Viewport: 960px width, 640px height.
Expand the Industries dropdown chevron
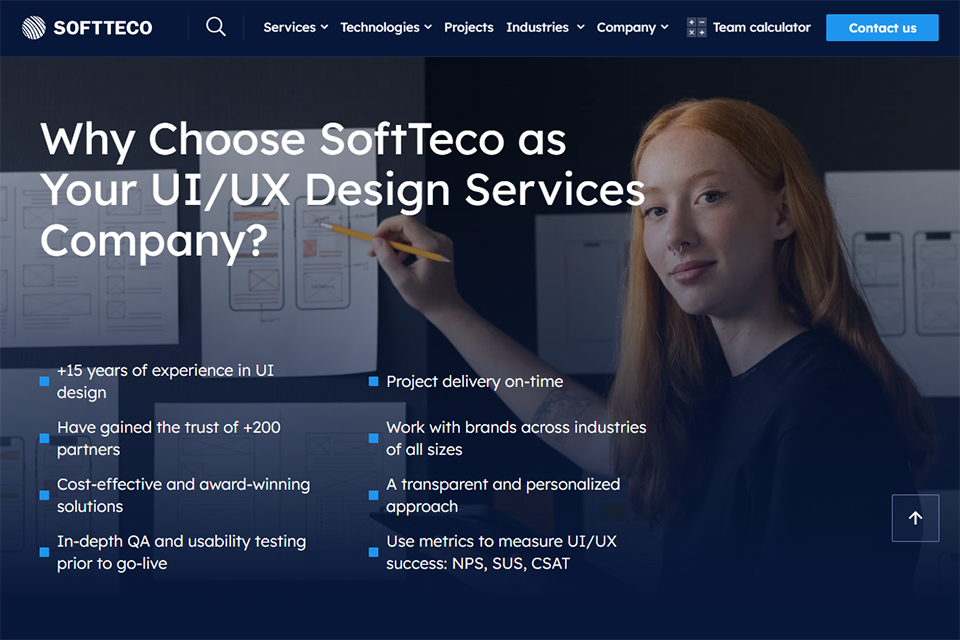pyautogui.click(x=580, y=28)
